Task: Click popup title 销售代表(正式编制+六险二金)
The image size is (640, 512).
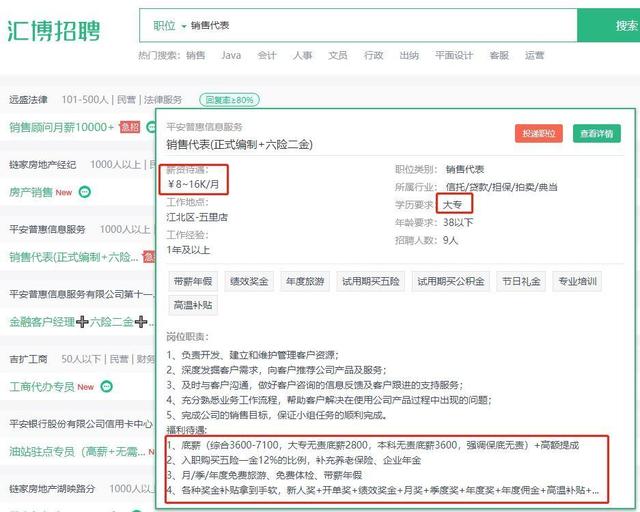Action: click(x=240, y=144)
